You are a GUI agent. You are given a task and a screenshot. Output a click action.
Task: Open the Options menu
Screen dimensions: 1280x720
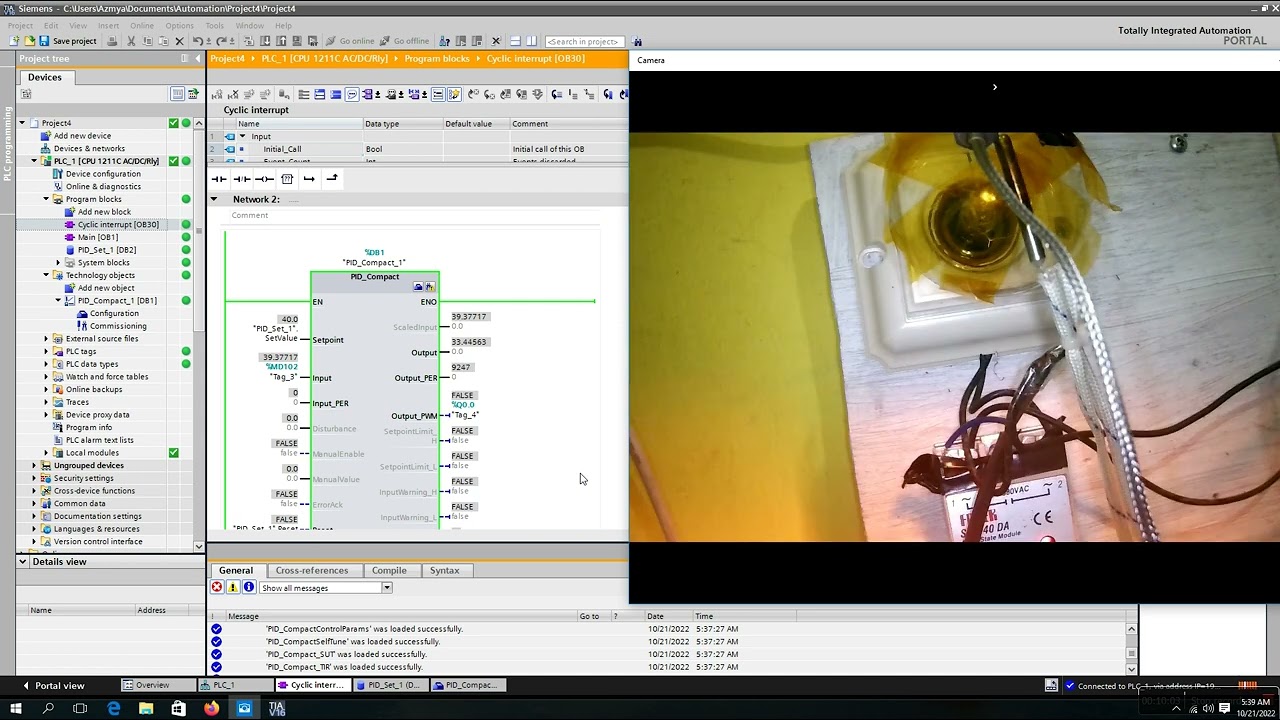point(180,25)
